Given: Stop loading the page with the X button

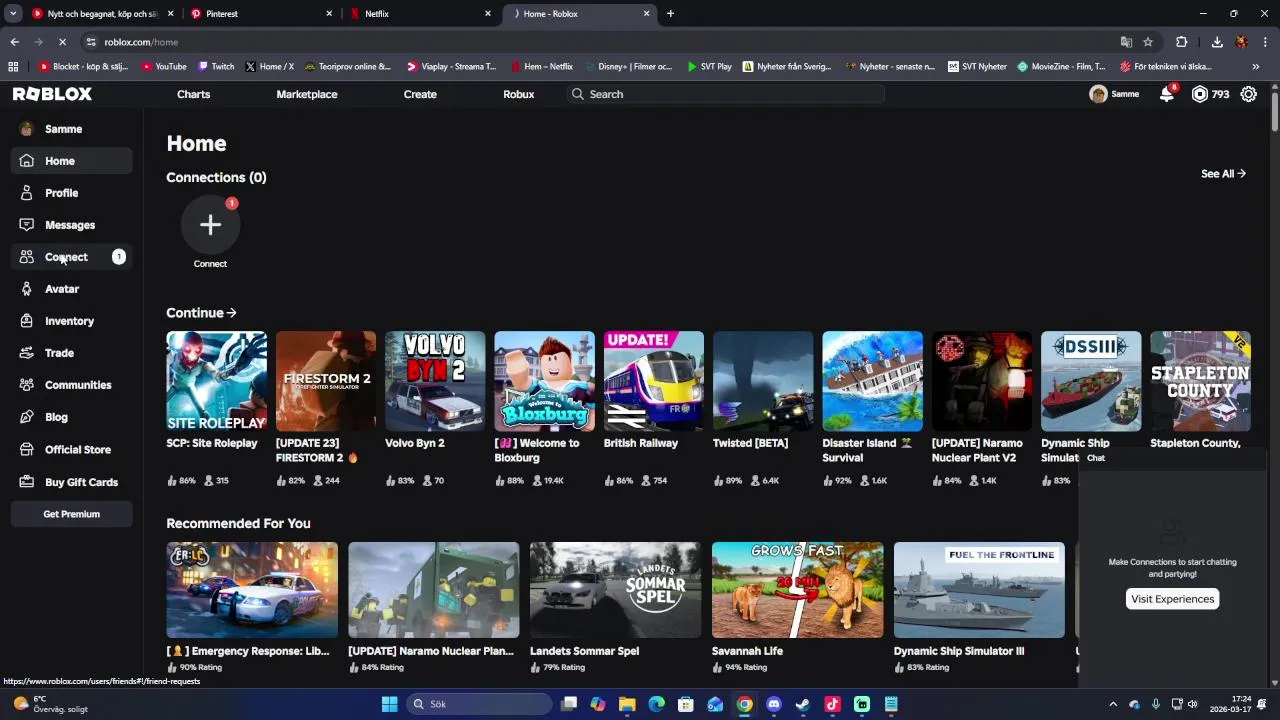Looking at the screenshot, I should pos(62,42).
